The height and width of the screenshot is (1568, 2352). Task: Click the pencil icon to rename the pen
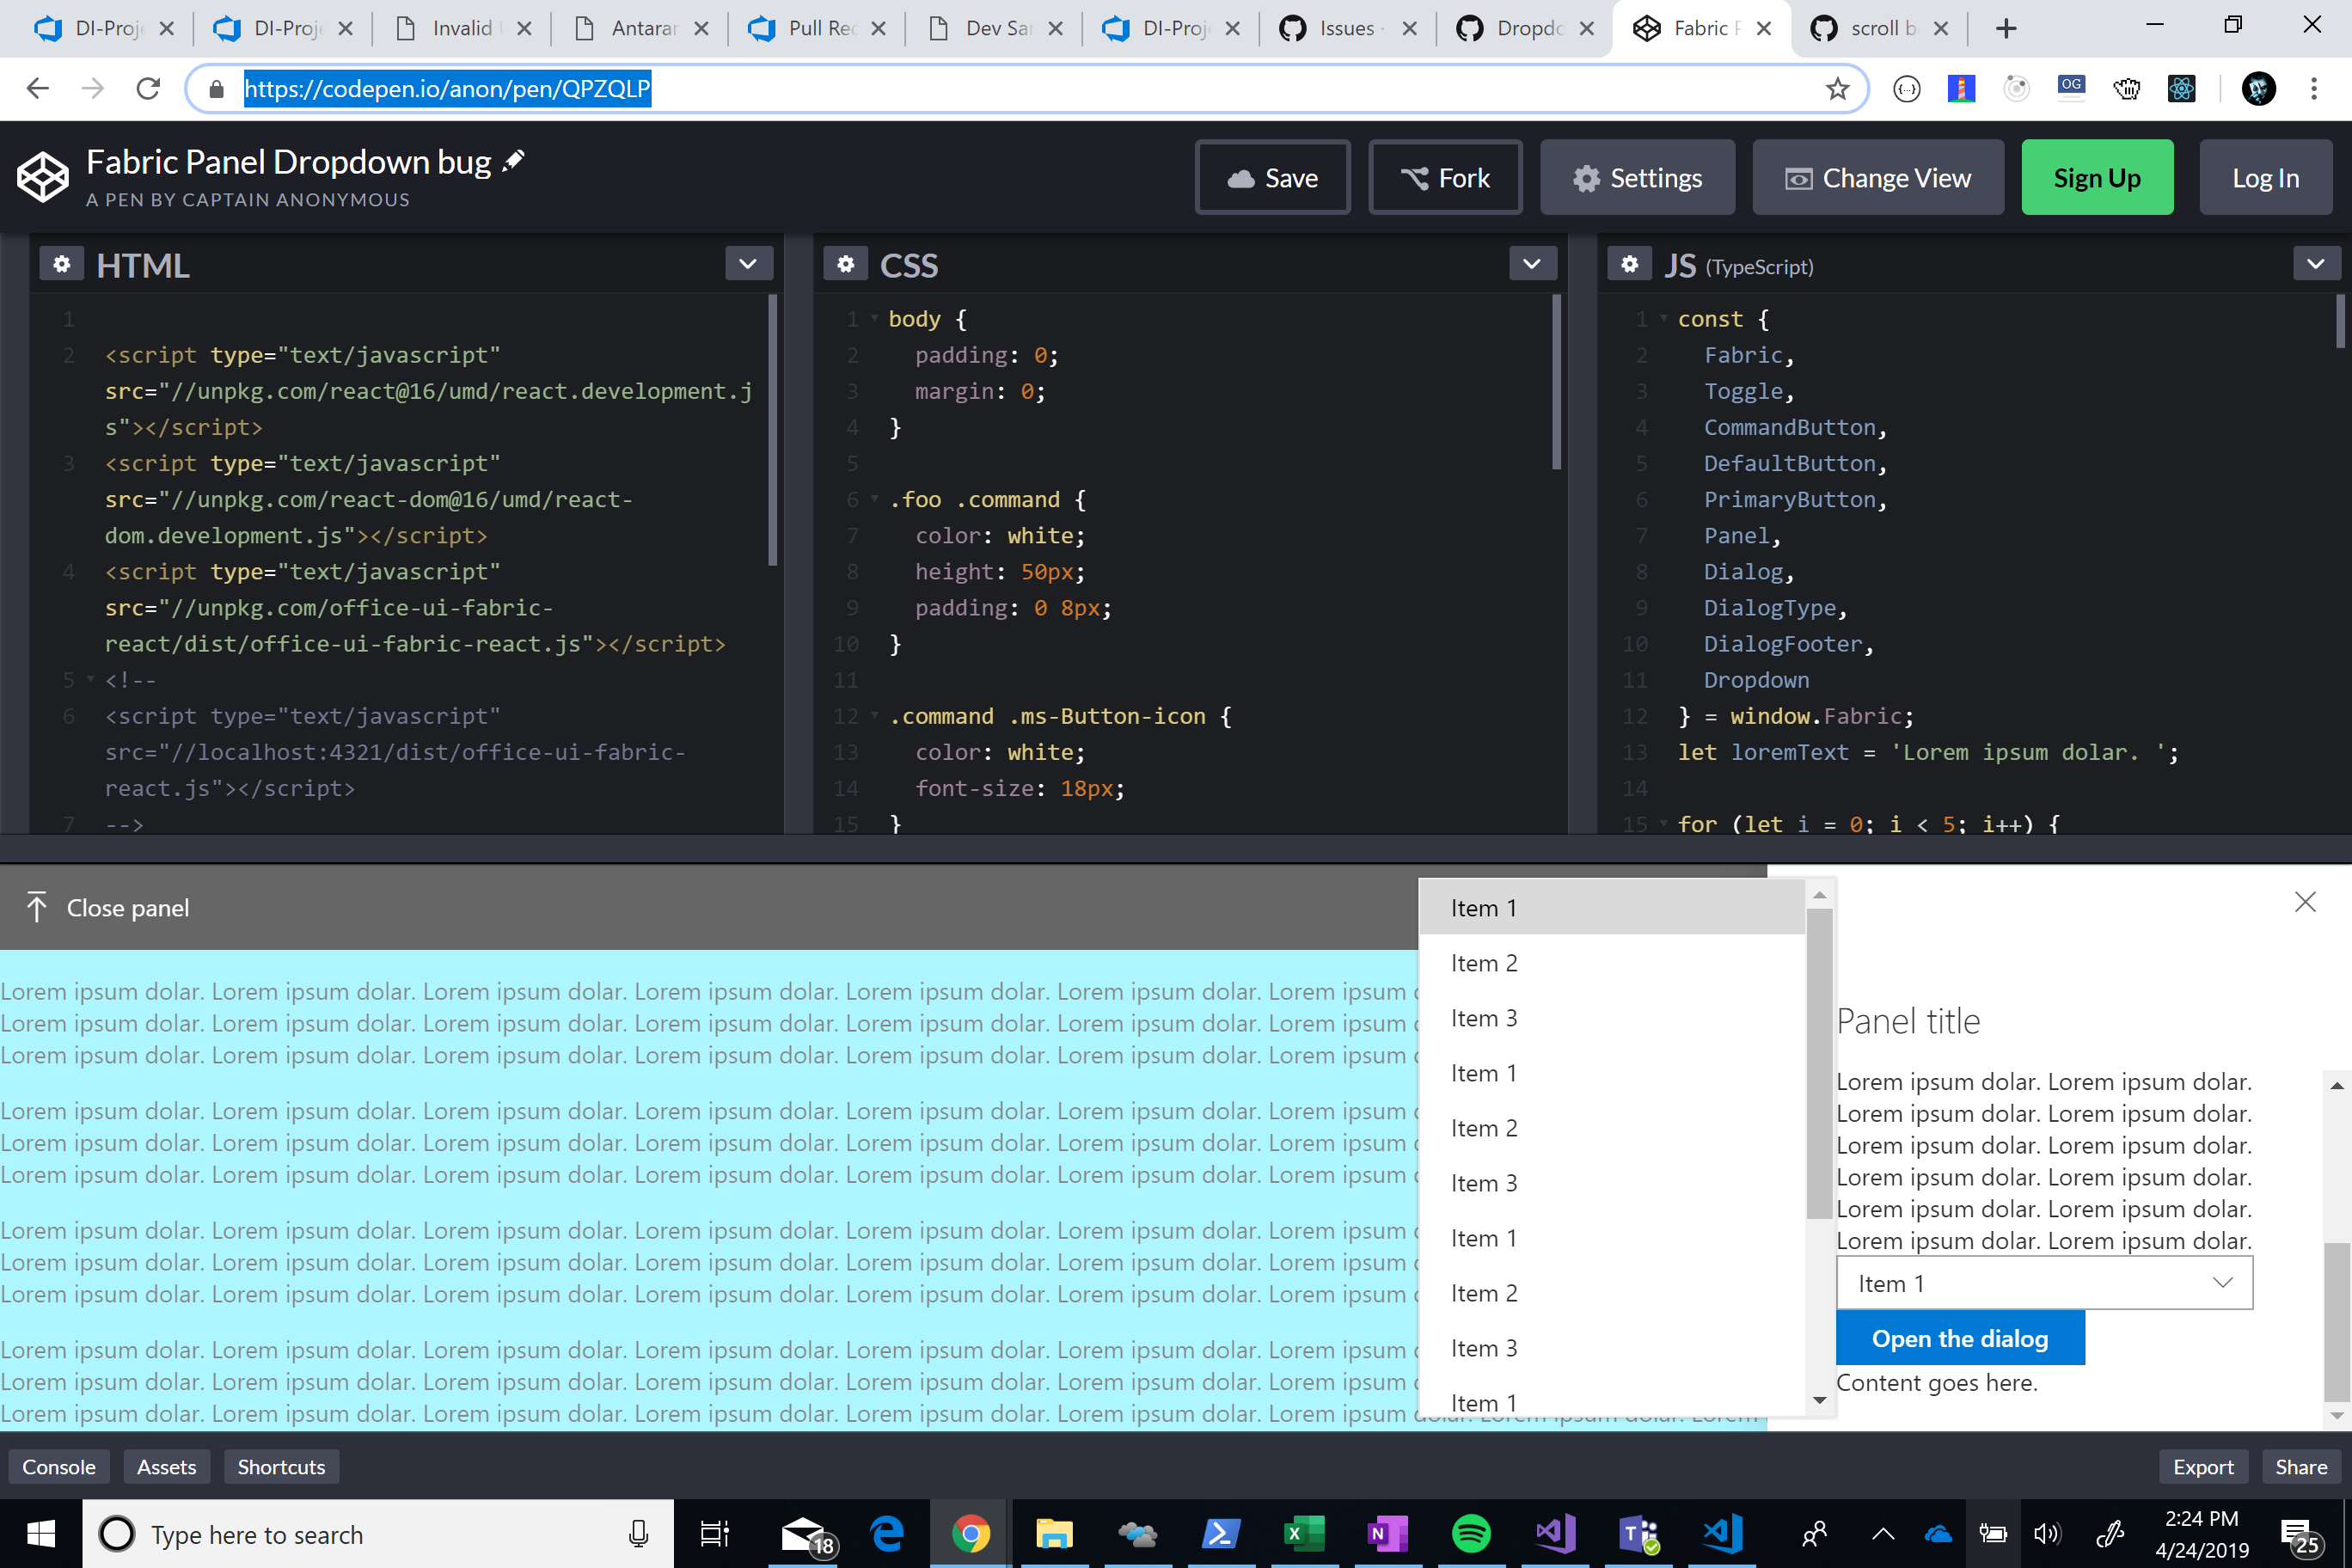coord(513,159)
